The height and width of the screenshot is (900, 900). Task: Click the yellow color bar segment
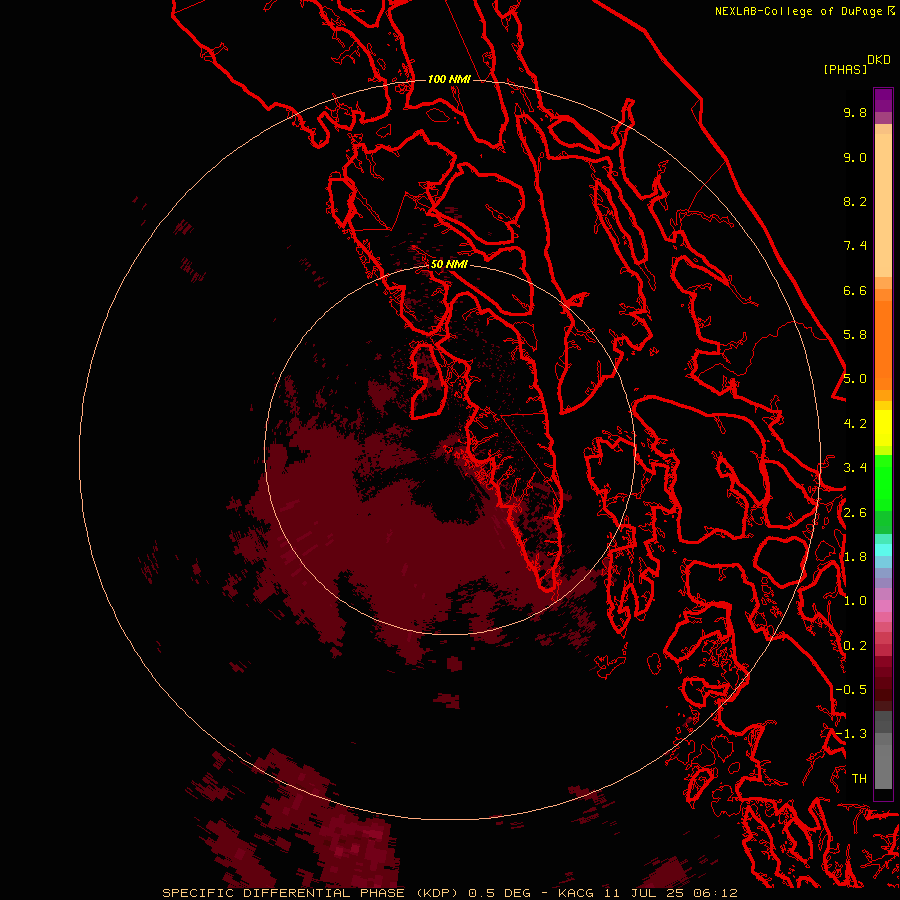pyautogui.click(x=883, y=428)
